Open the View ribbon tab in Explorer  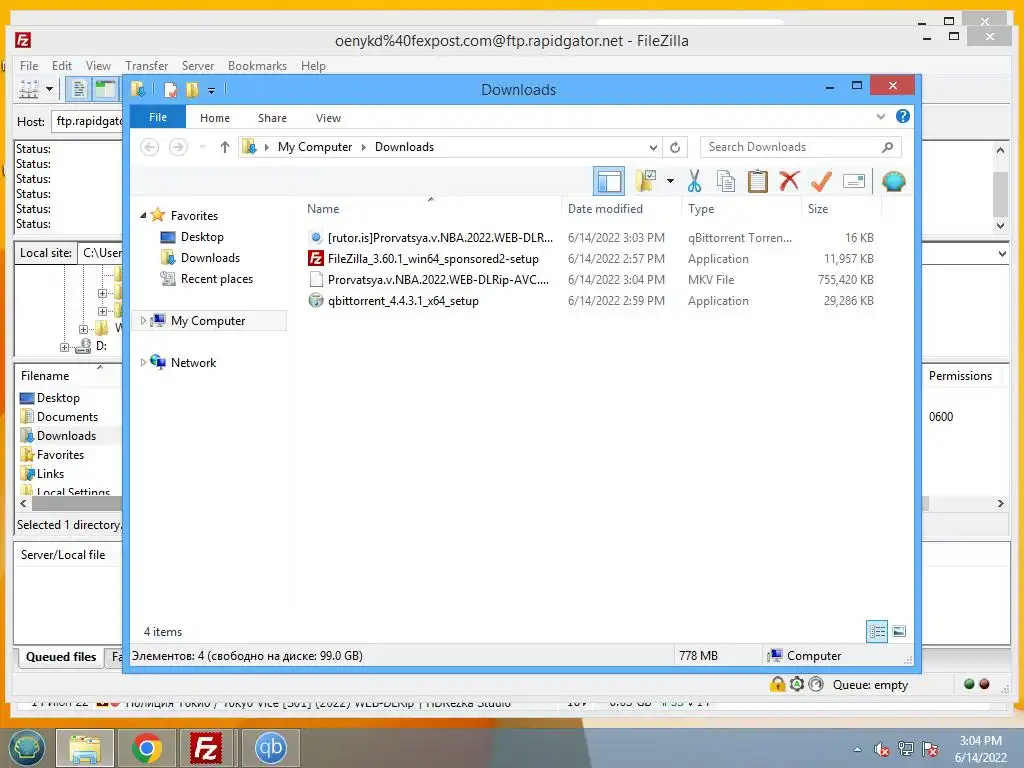point(328,118)
